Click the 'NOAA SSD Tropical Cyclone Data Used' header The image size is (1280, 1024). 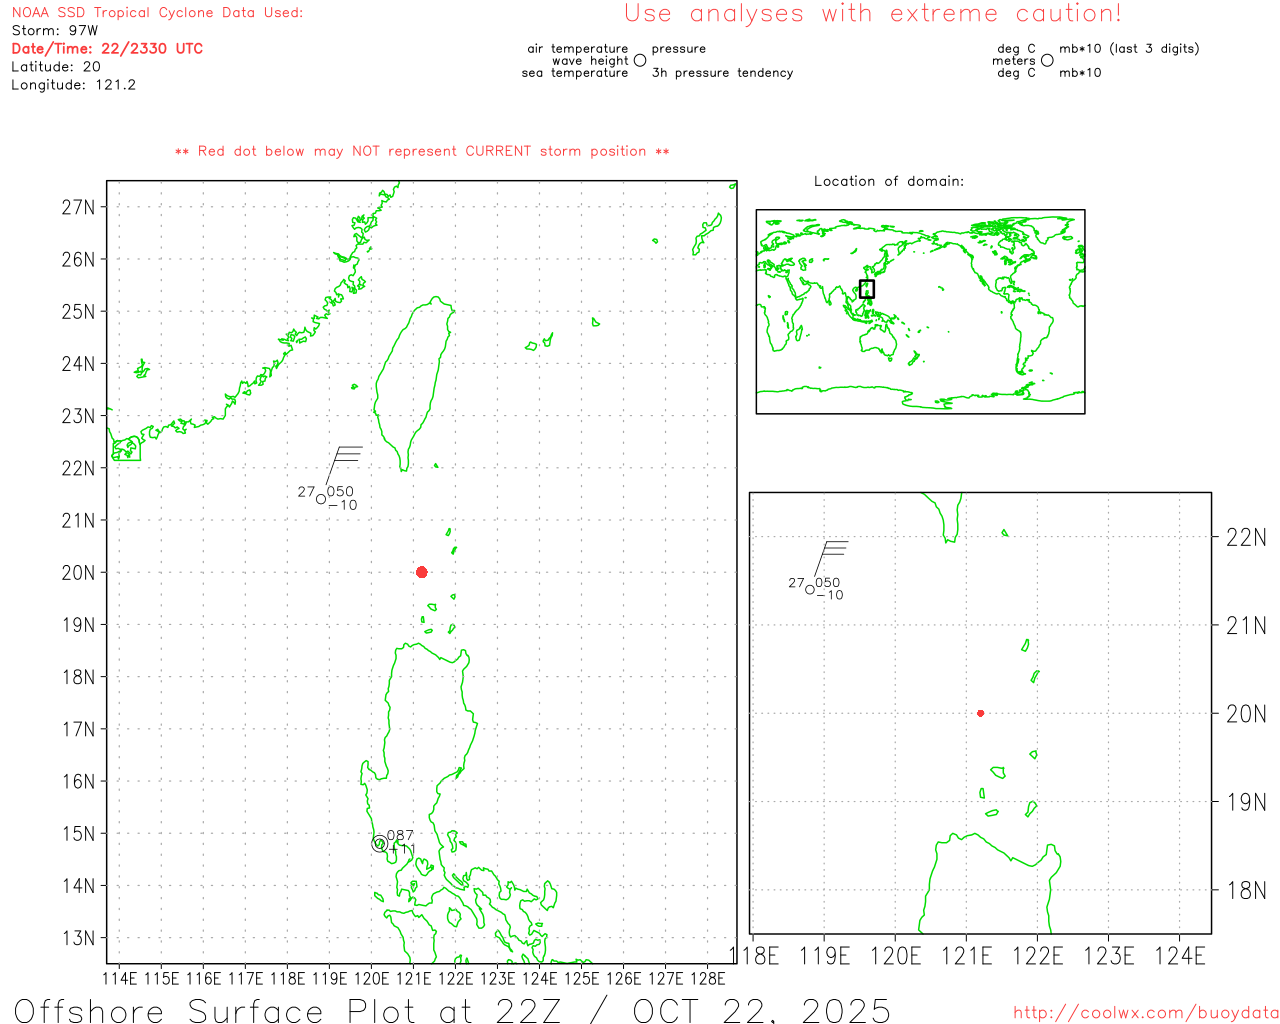157,13
